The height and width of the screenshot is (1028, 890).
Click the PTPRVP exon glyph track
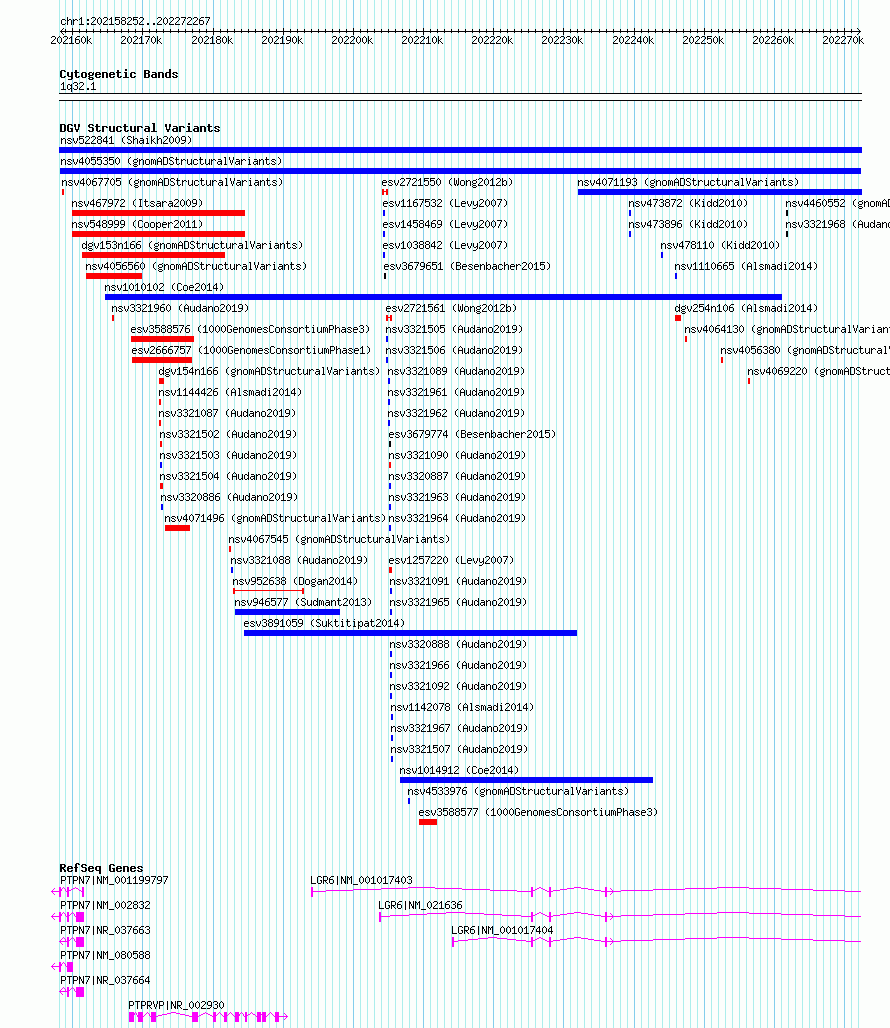(208, 1017)
